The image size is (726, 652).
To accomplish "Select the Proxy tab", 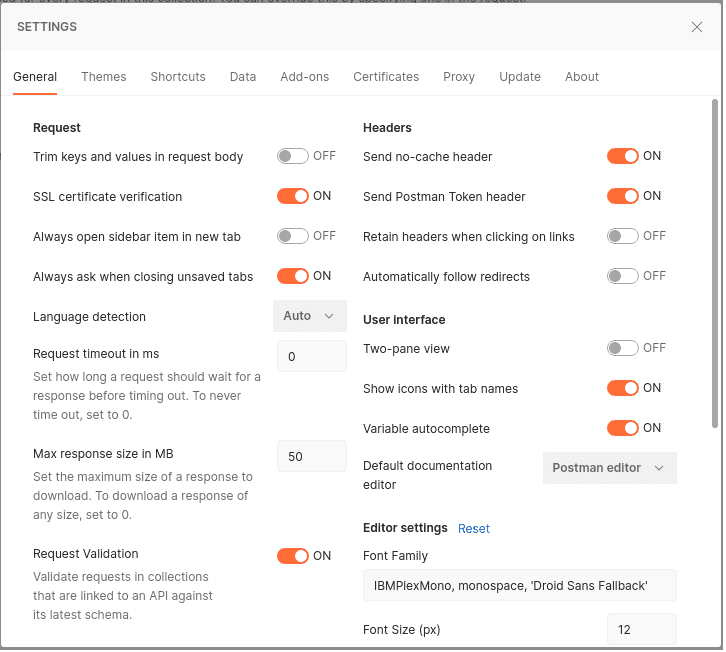I will click(459, 77).
